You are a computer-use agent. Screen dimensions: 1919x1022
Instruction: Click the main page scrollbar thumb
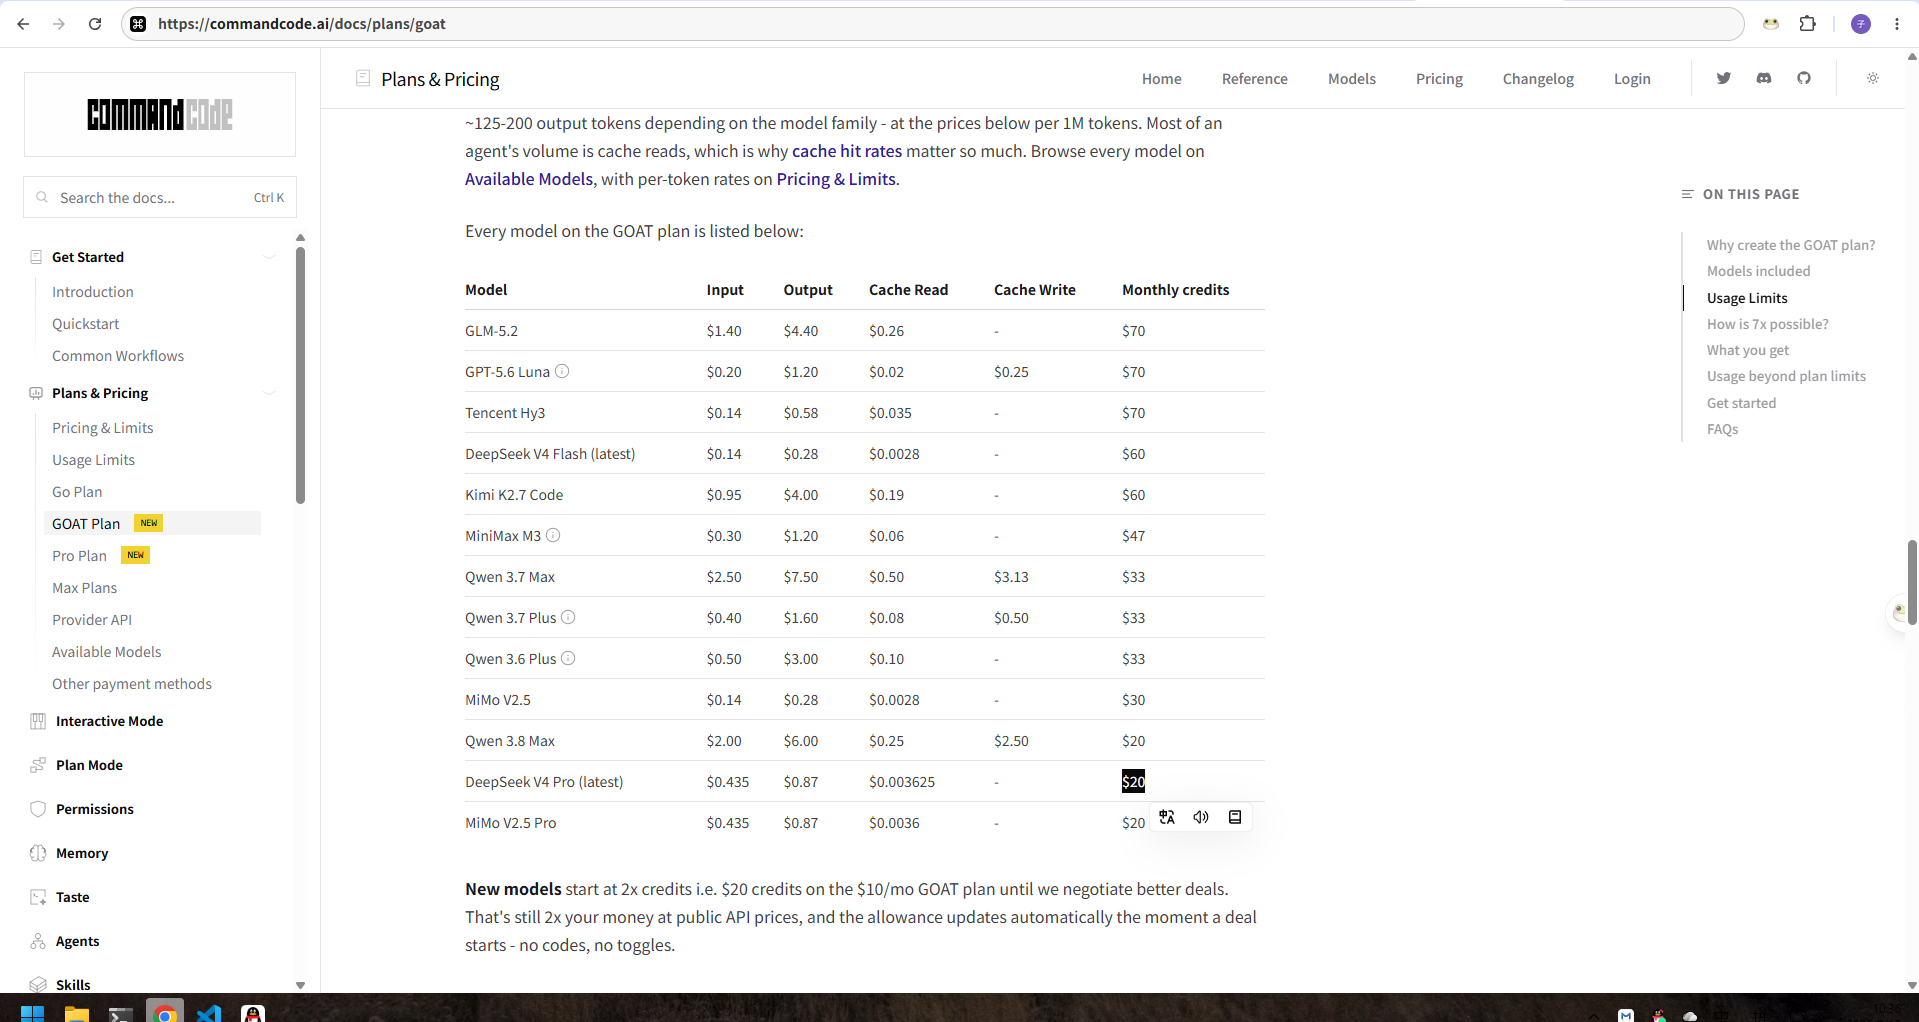pos(1912,582)
